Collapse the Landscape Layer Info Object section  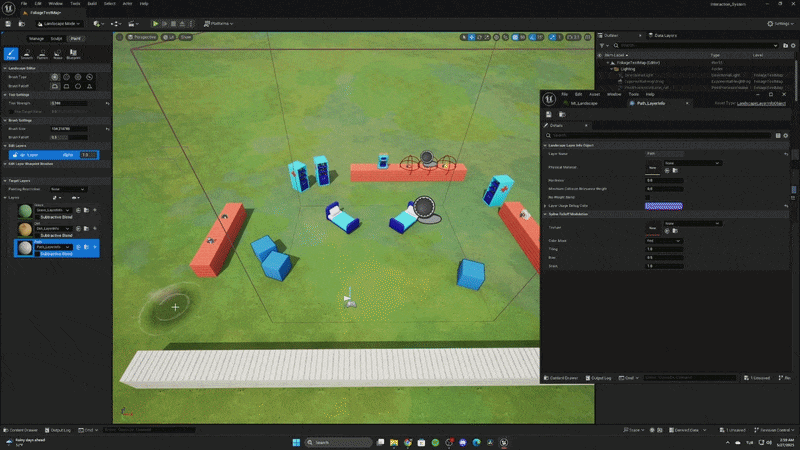click(545, 145)
